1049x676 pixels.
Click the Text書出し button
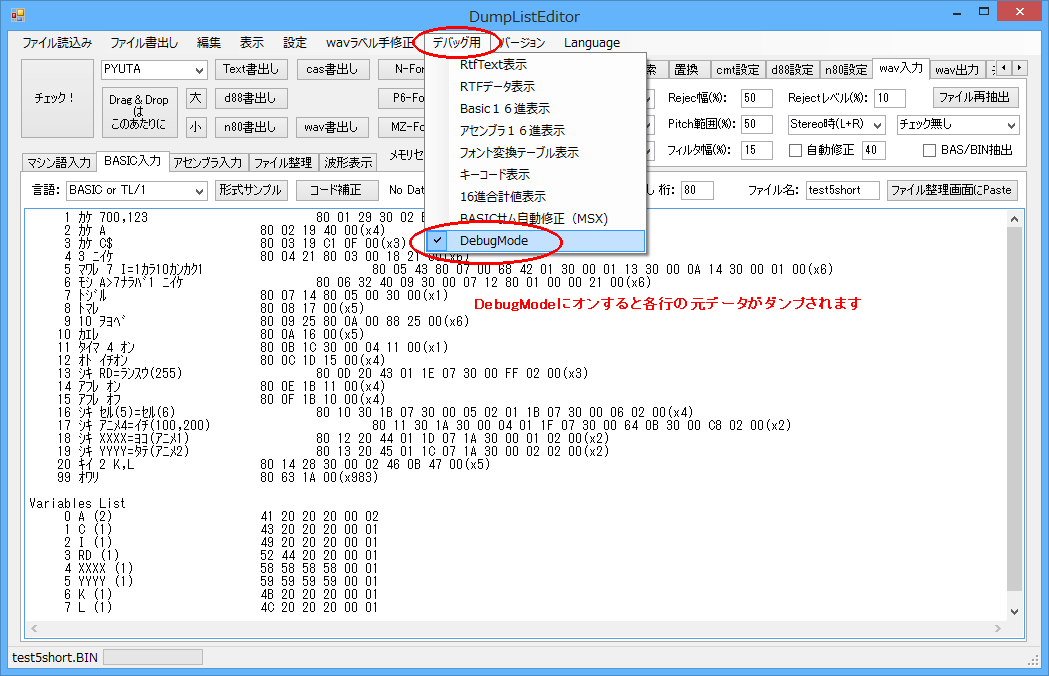[x=251, y=70]
